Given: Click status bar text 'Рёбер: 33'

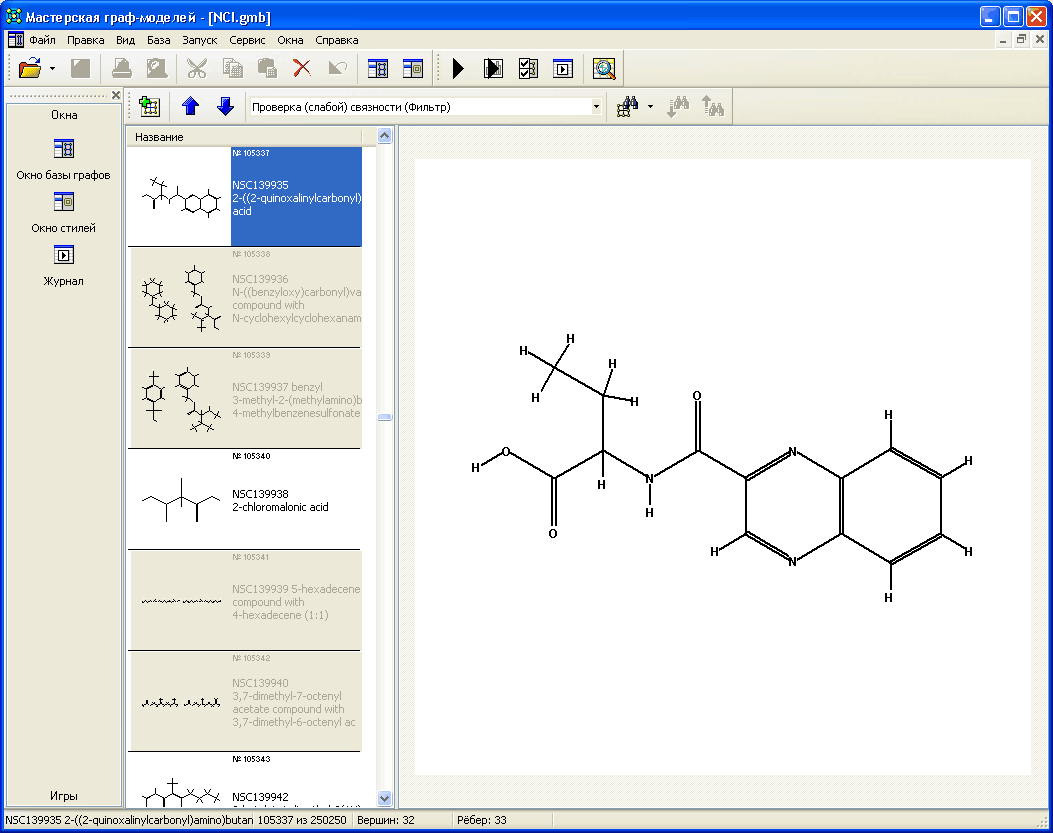Looking at the screenshot, I should (482, 820).
